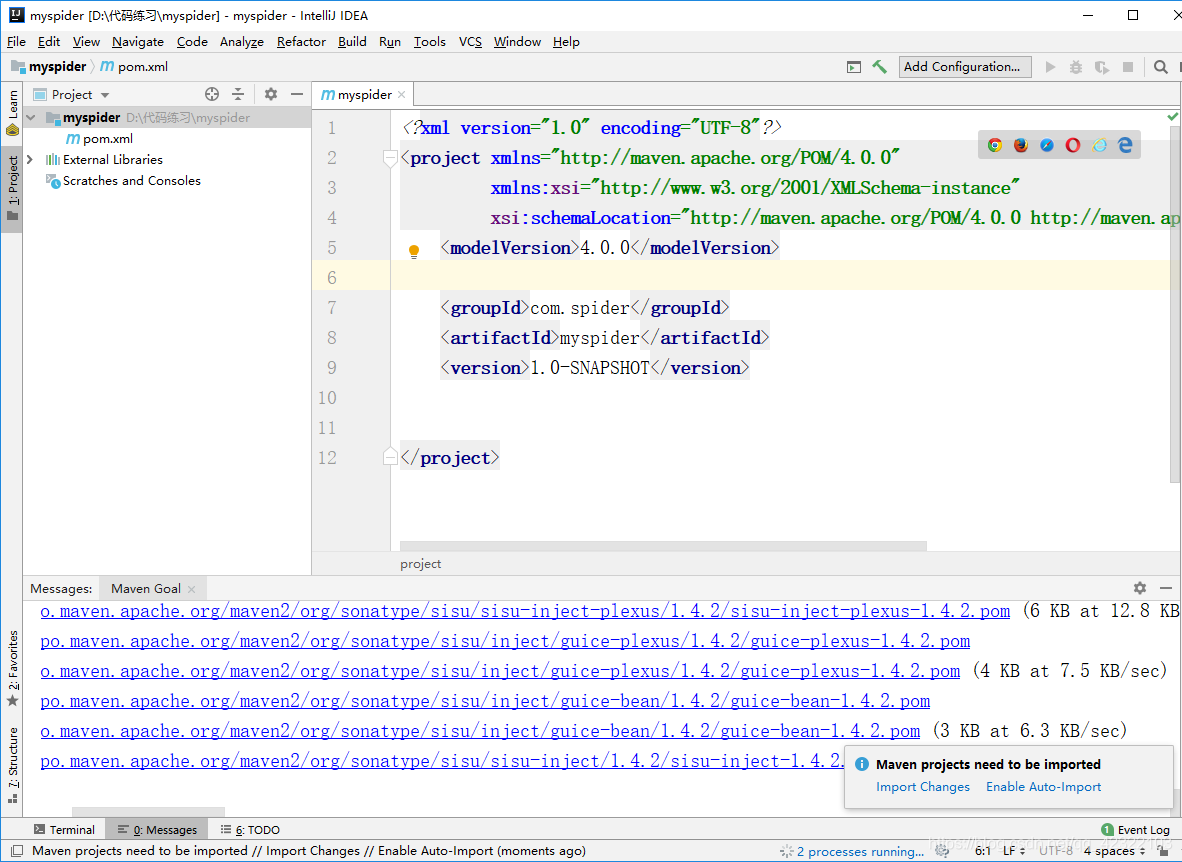Collapse the project tag fold on line 2
Screen dimensions: 1182x862
coord(390,158)
